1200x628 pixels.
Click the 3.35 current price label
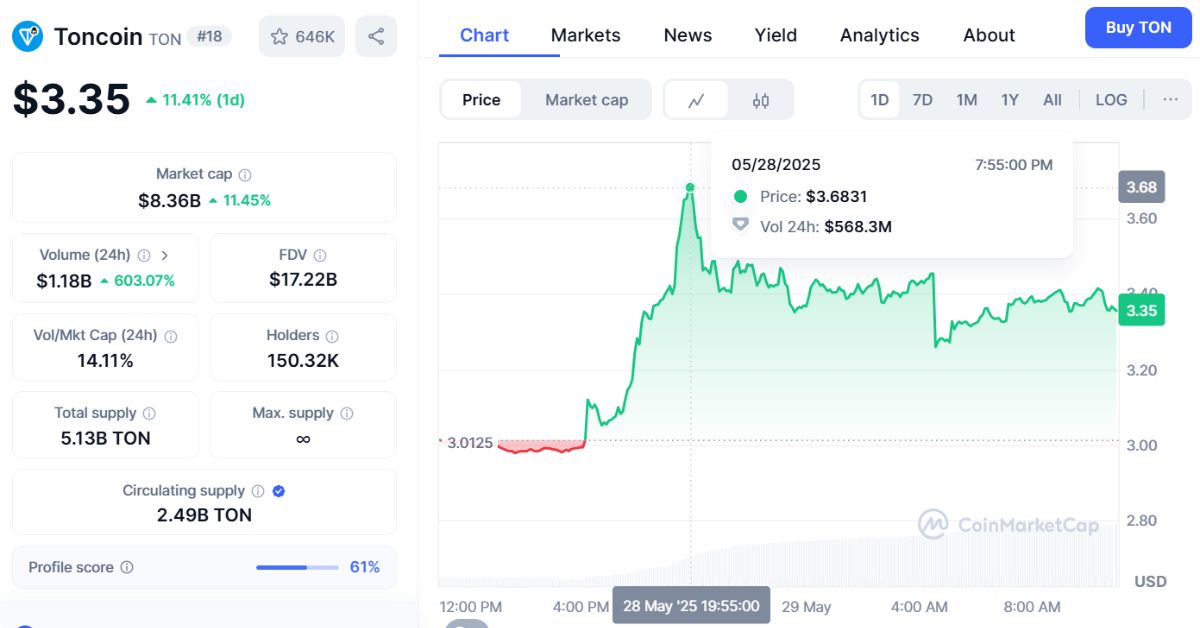(1141, 311)
